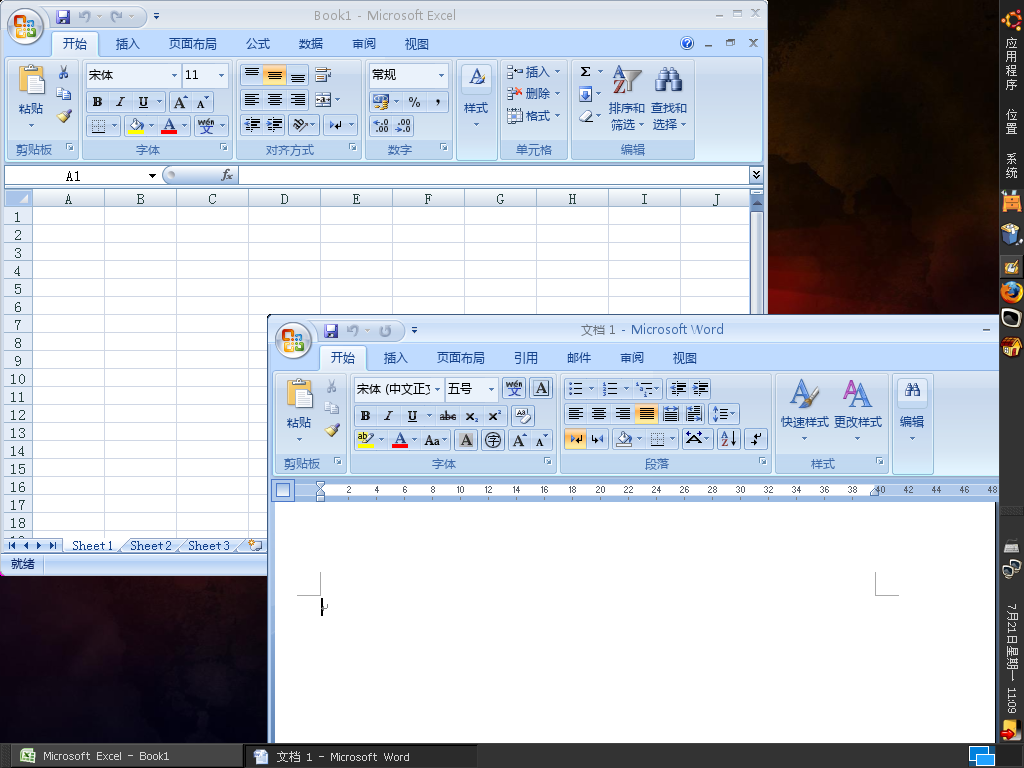Click the Excel Office button
1024x768 pixels.
[x=25, y=26]
